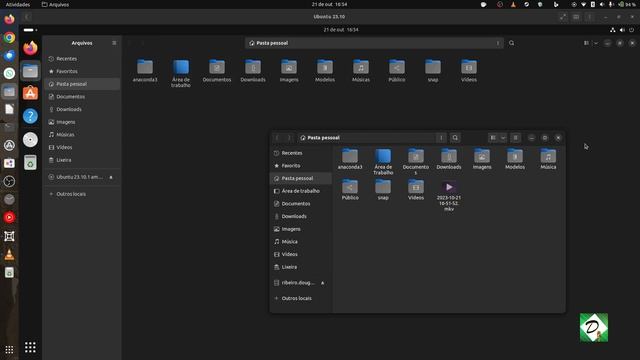Click the search icon in front Files window

455,138
